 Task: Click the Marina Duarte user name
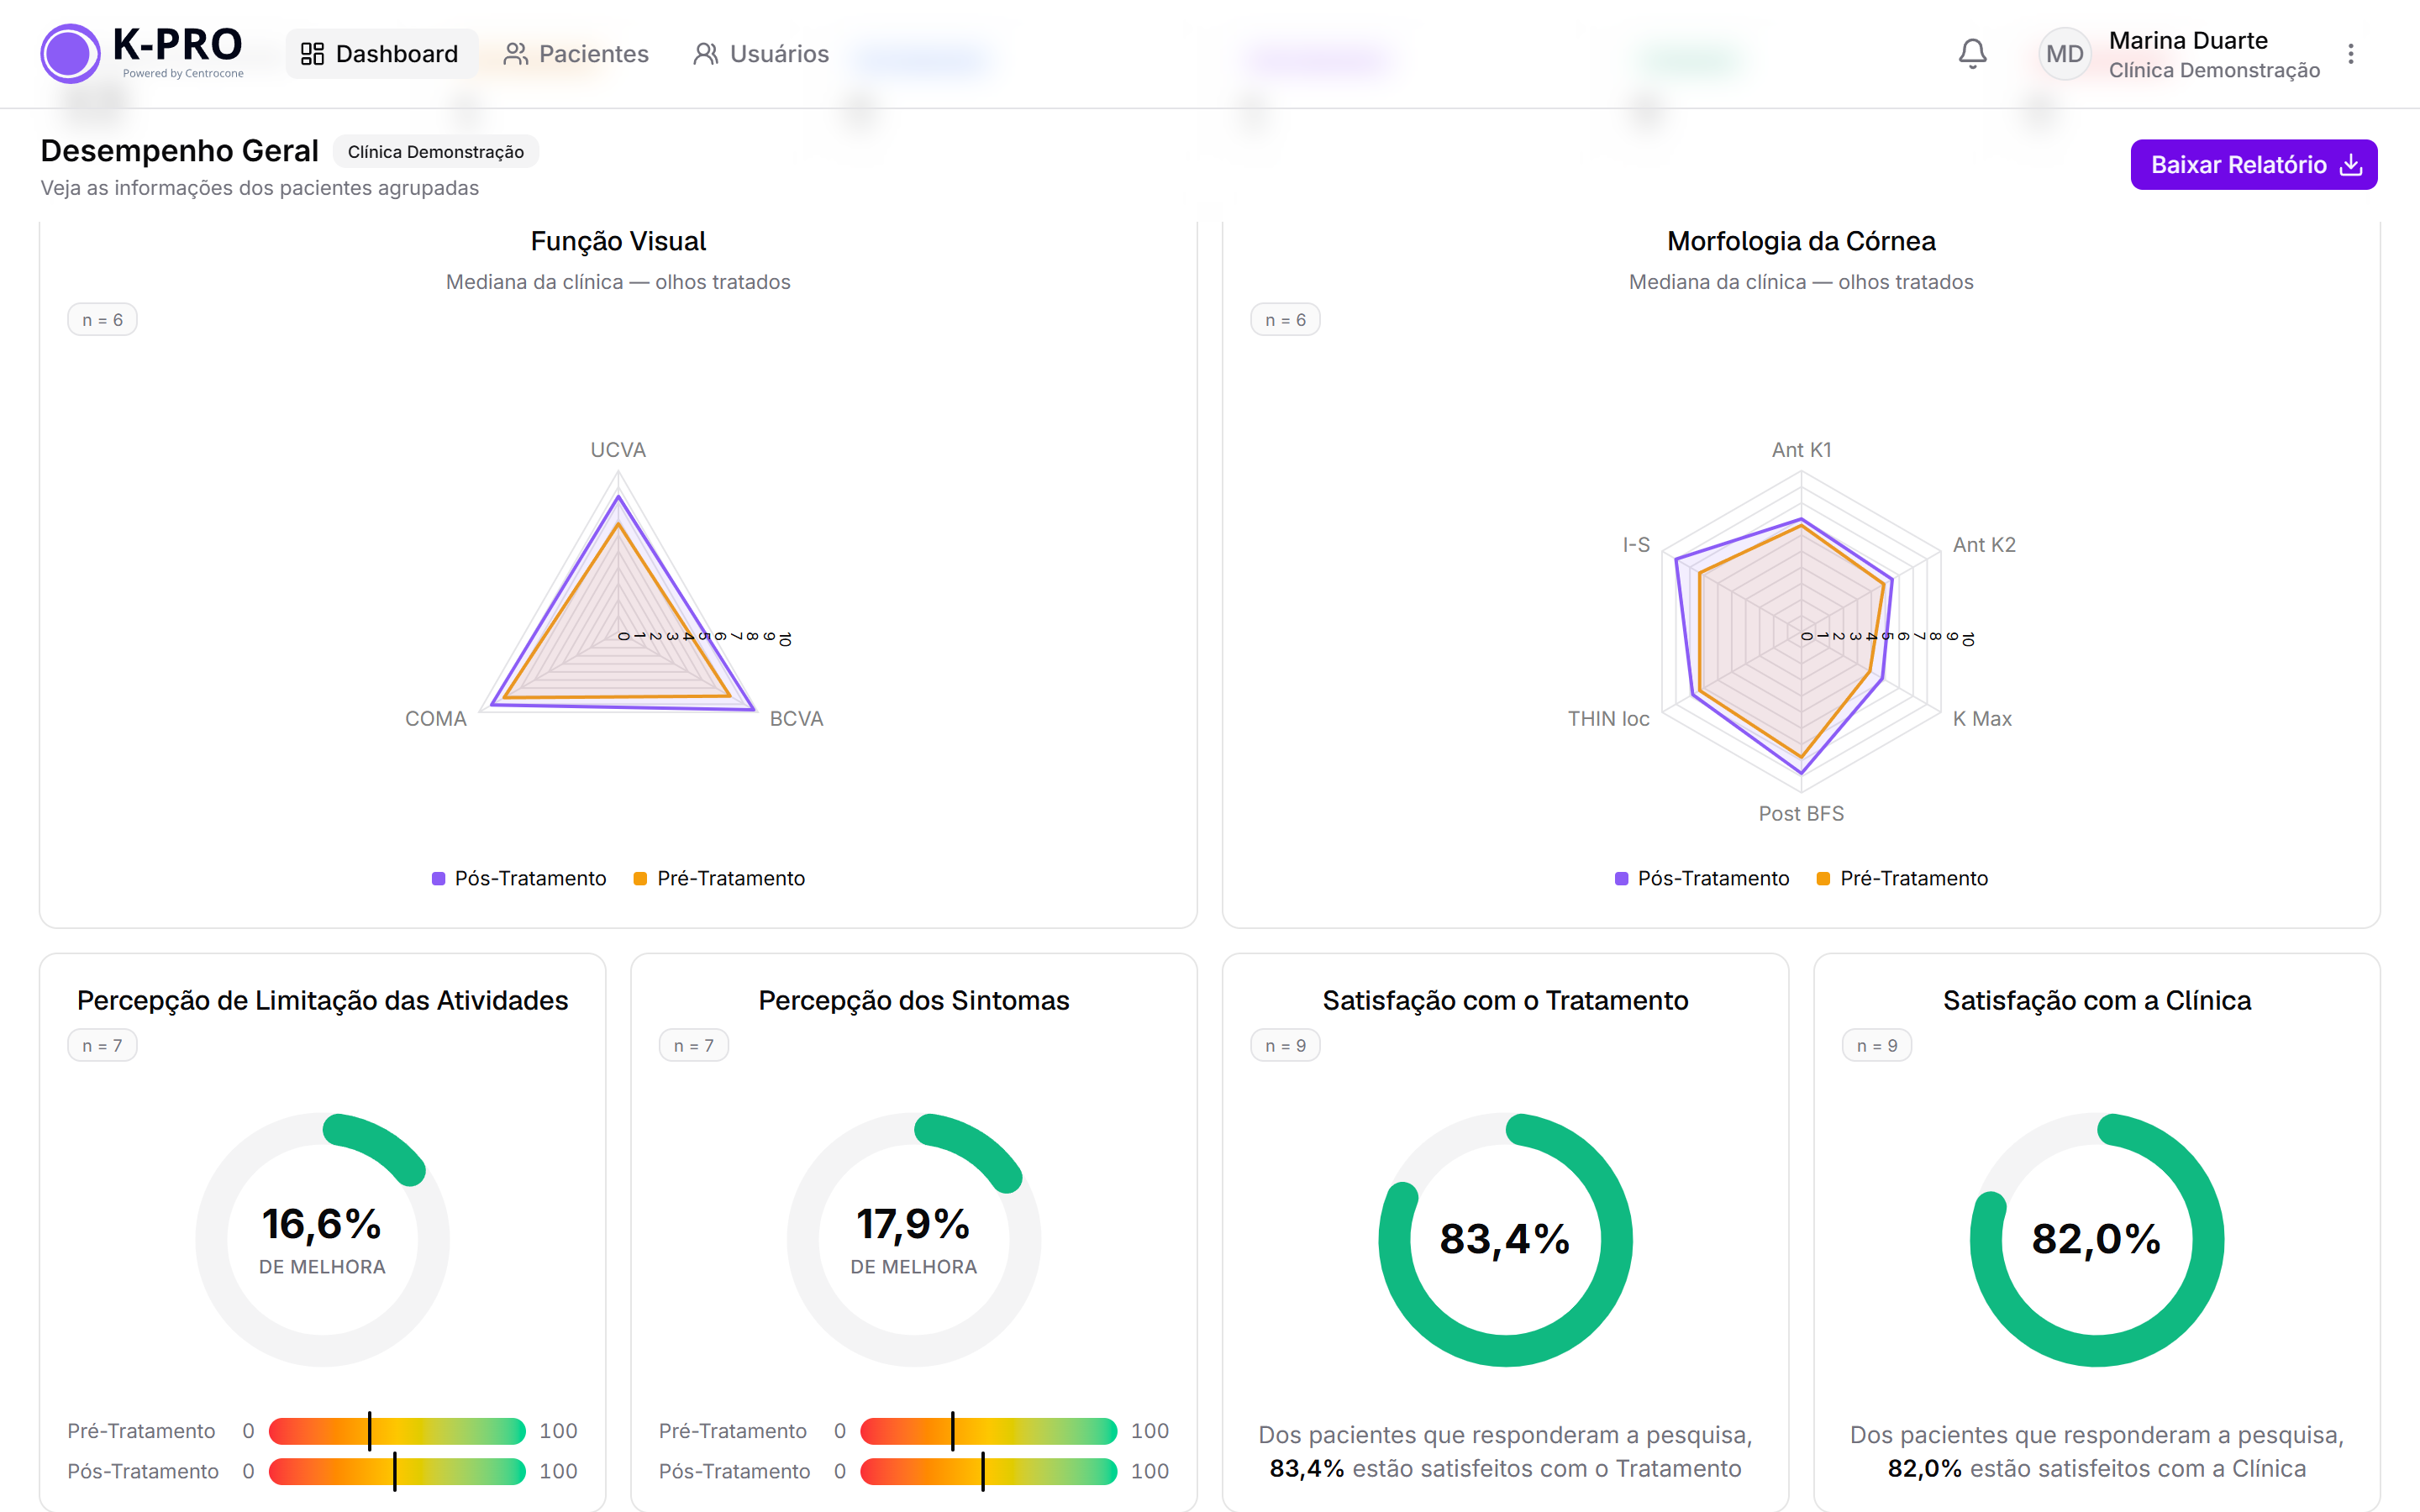pos(2188,40)
